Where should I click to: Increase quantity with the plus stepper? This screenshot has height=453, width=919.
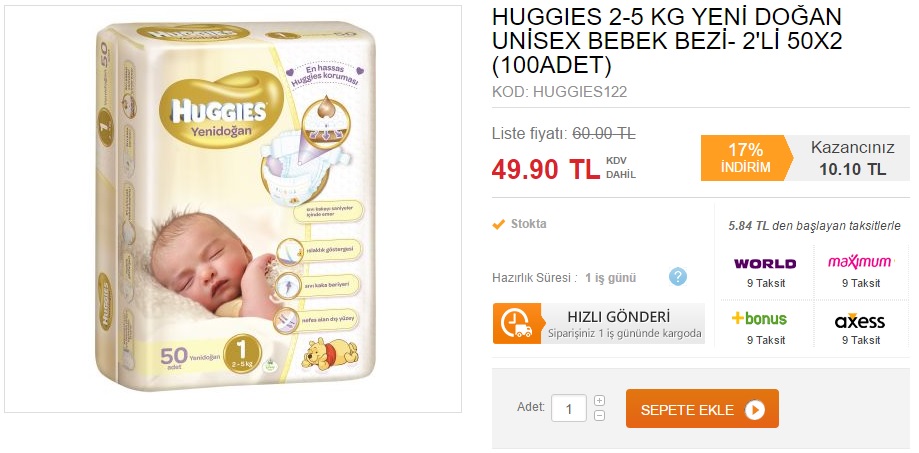[x=600, y=401]
